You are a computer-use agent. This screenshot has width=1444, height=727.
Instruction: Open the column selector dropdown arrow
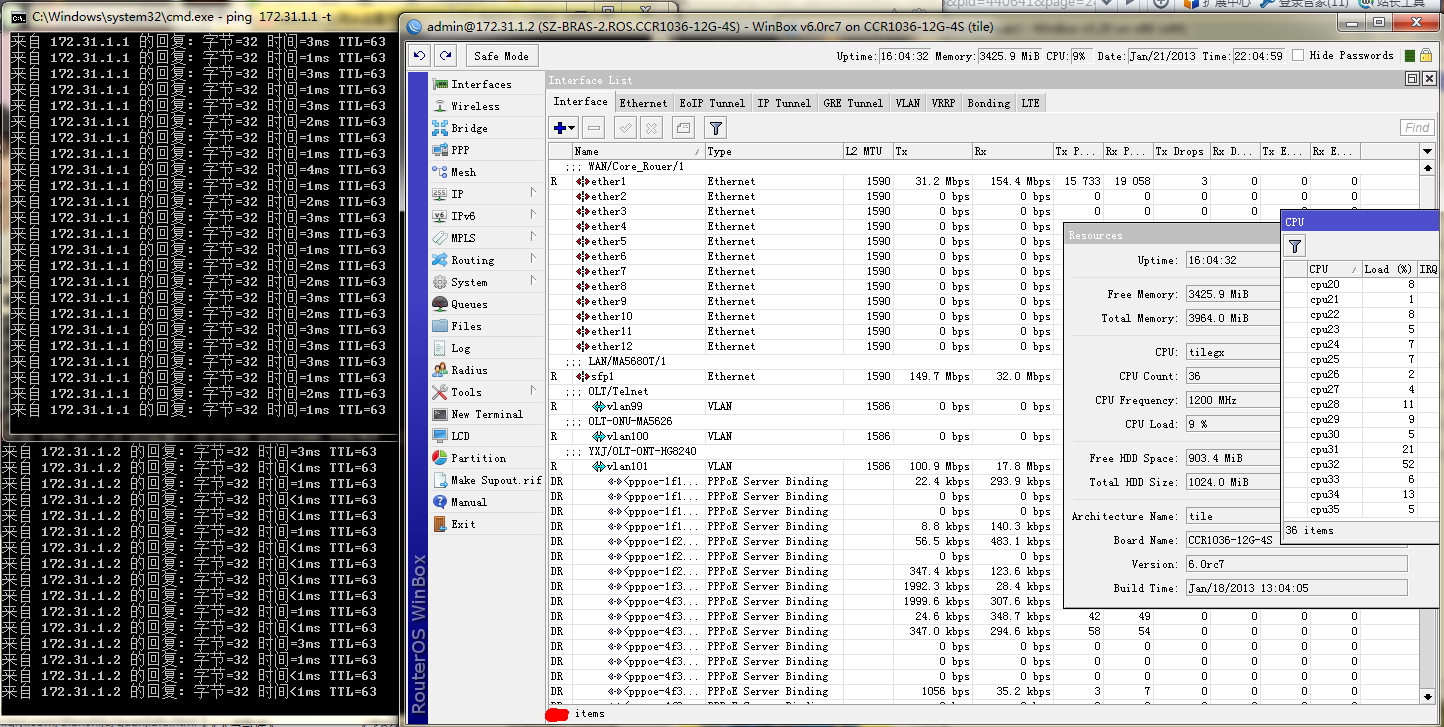[1427, 151]
